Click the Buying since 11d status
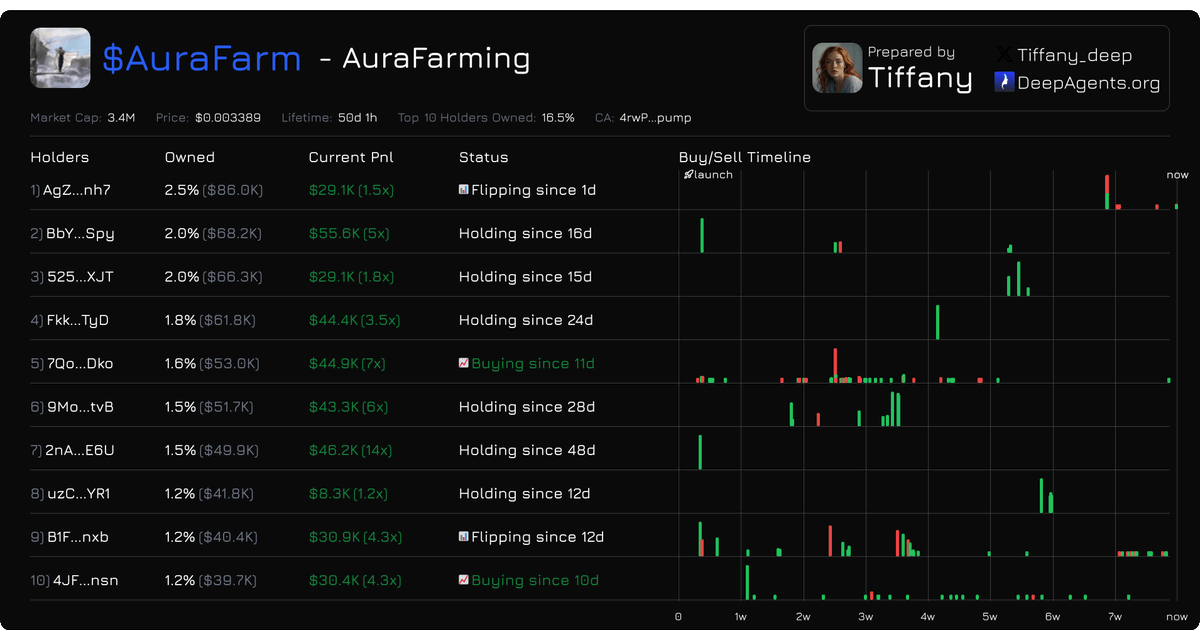Screen dimensions: 1200x638 point(533,364)
